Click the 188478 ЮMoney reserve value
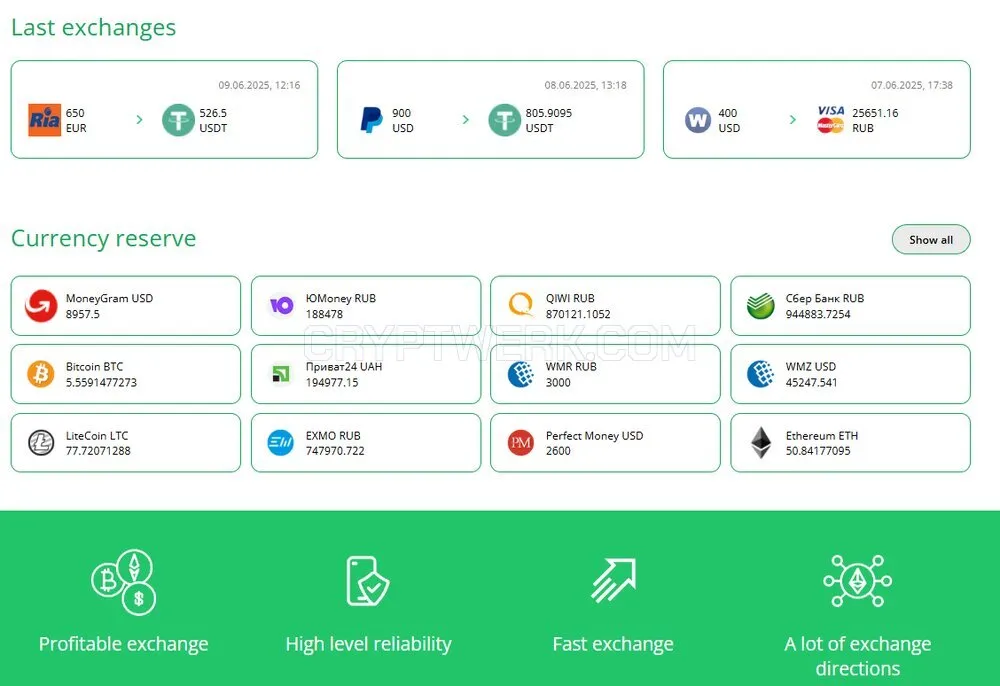 pyautogui.click(x=324, y=314)
